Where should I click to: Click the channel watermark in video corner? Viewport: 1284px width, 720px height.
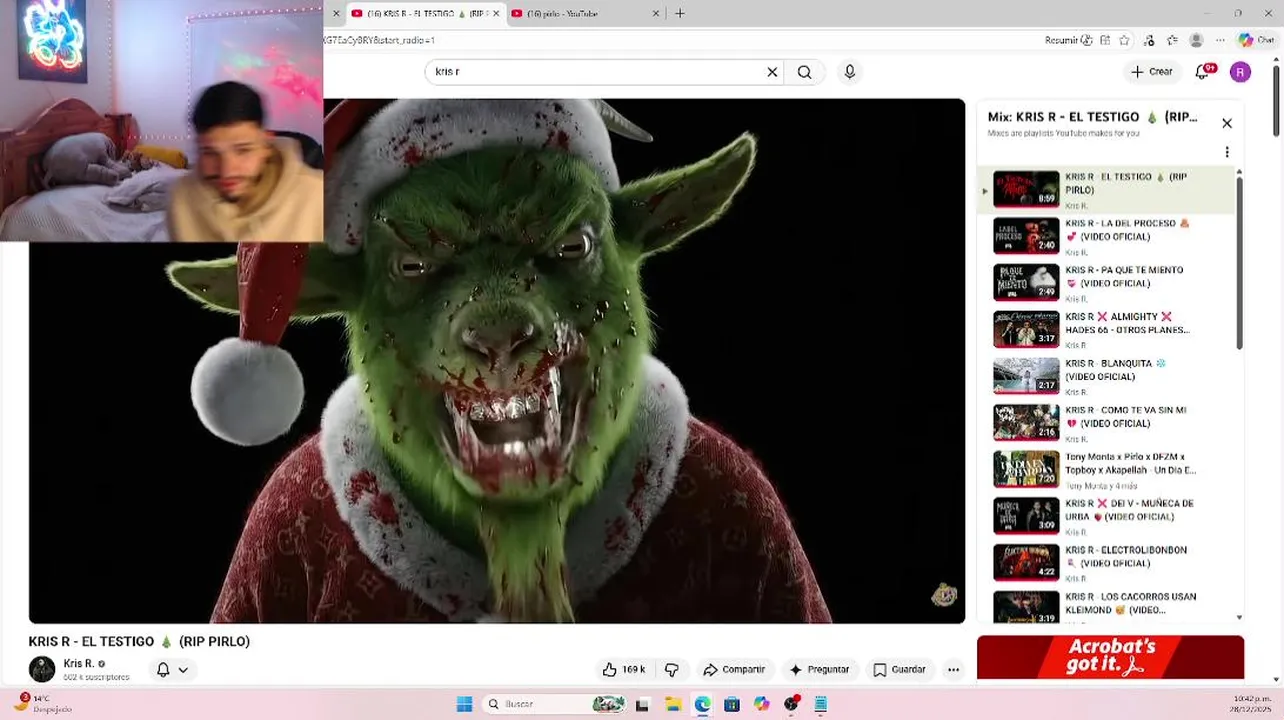tap(944, 595)
